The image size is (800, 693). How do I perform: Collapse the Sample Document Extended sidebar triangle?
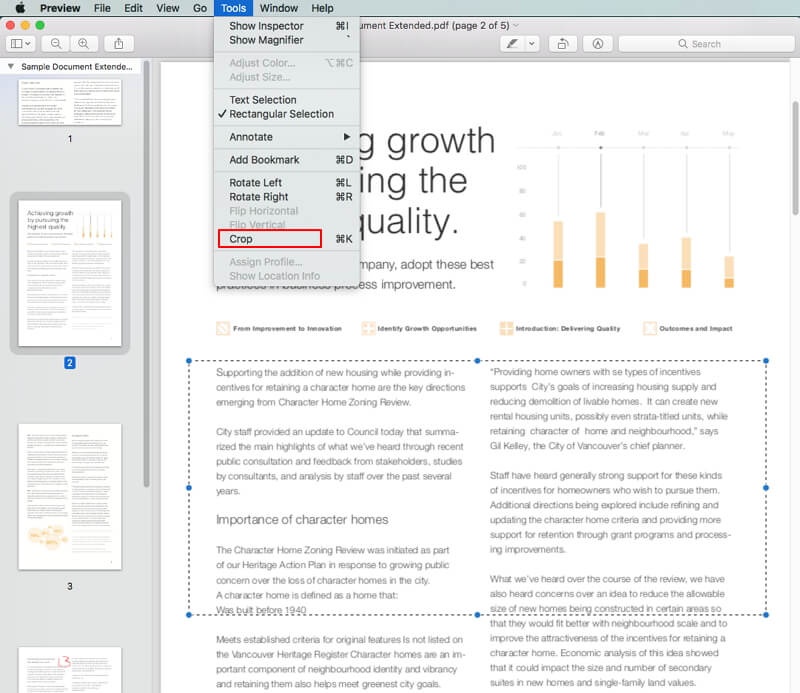pos(11,66)
